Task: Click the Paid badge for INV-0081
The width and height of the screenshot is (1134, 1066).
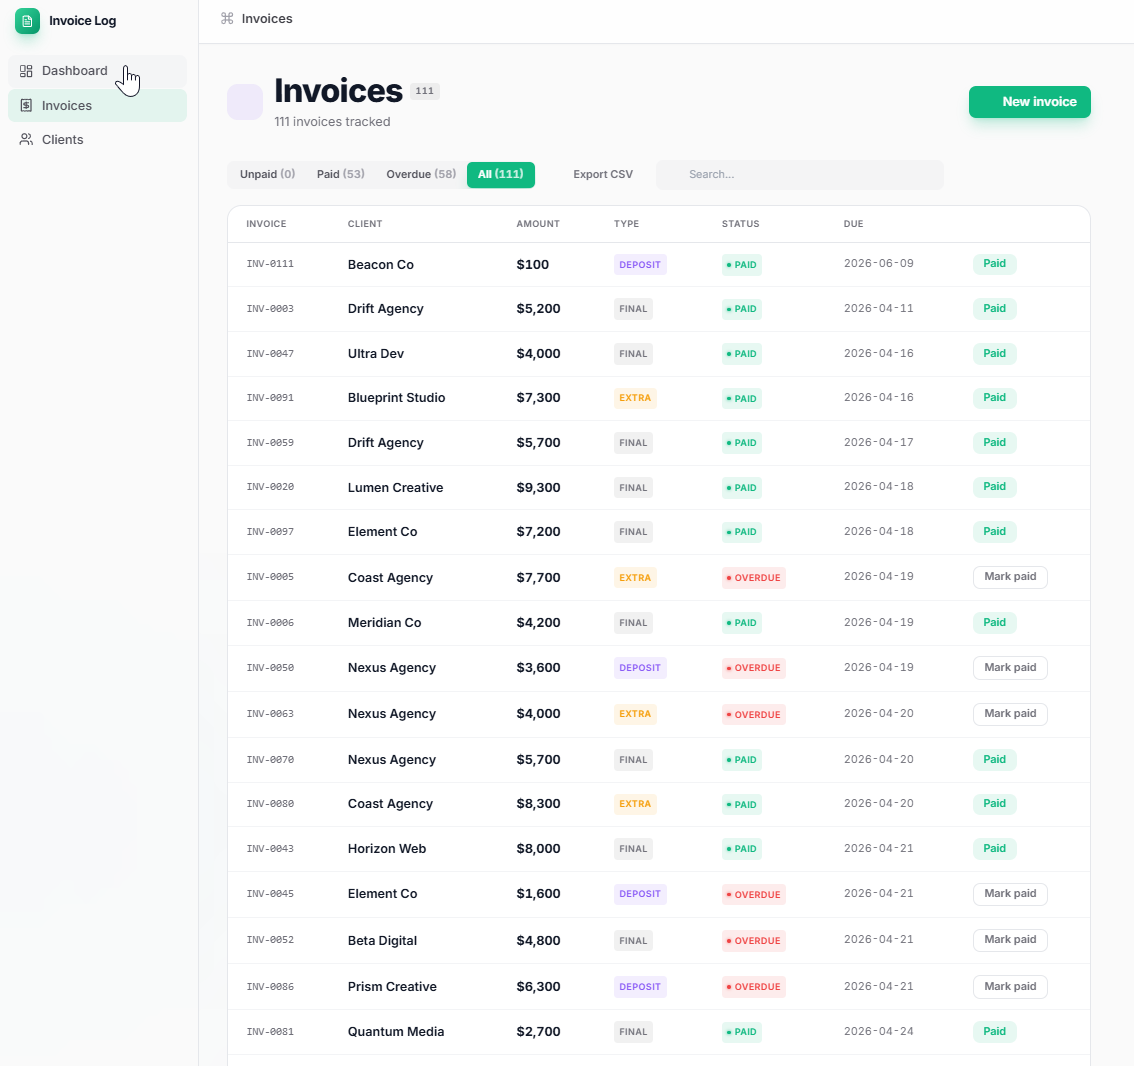Action: pyautogui.click(x=994, y=1032)
